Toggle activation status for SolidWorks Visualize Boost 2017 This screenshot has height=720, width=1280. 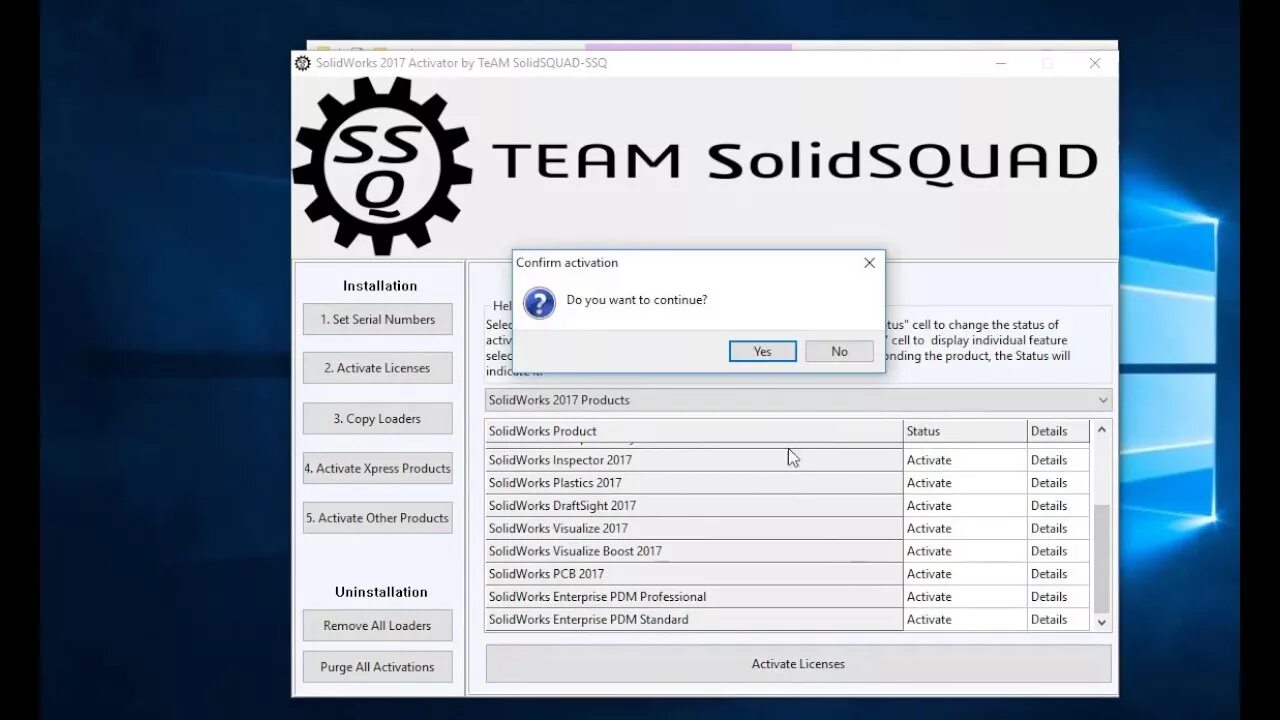click(x=928, y=551)
